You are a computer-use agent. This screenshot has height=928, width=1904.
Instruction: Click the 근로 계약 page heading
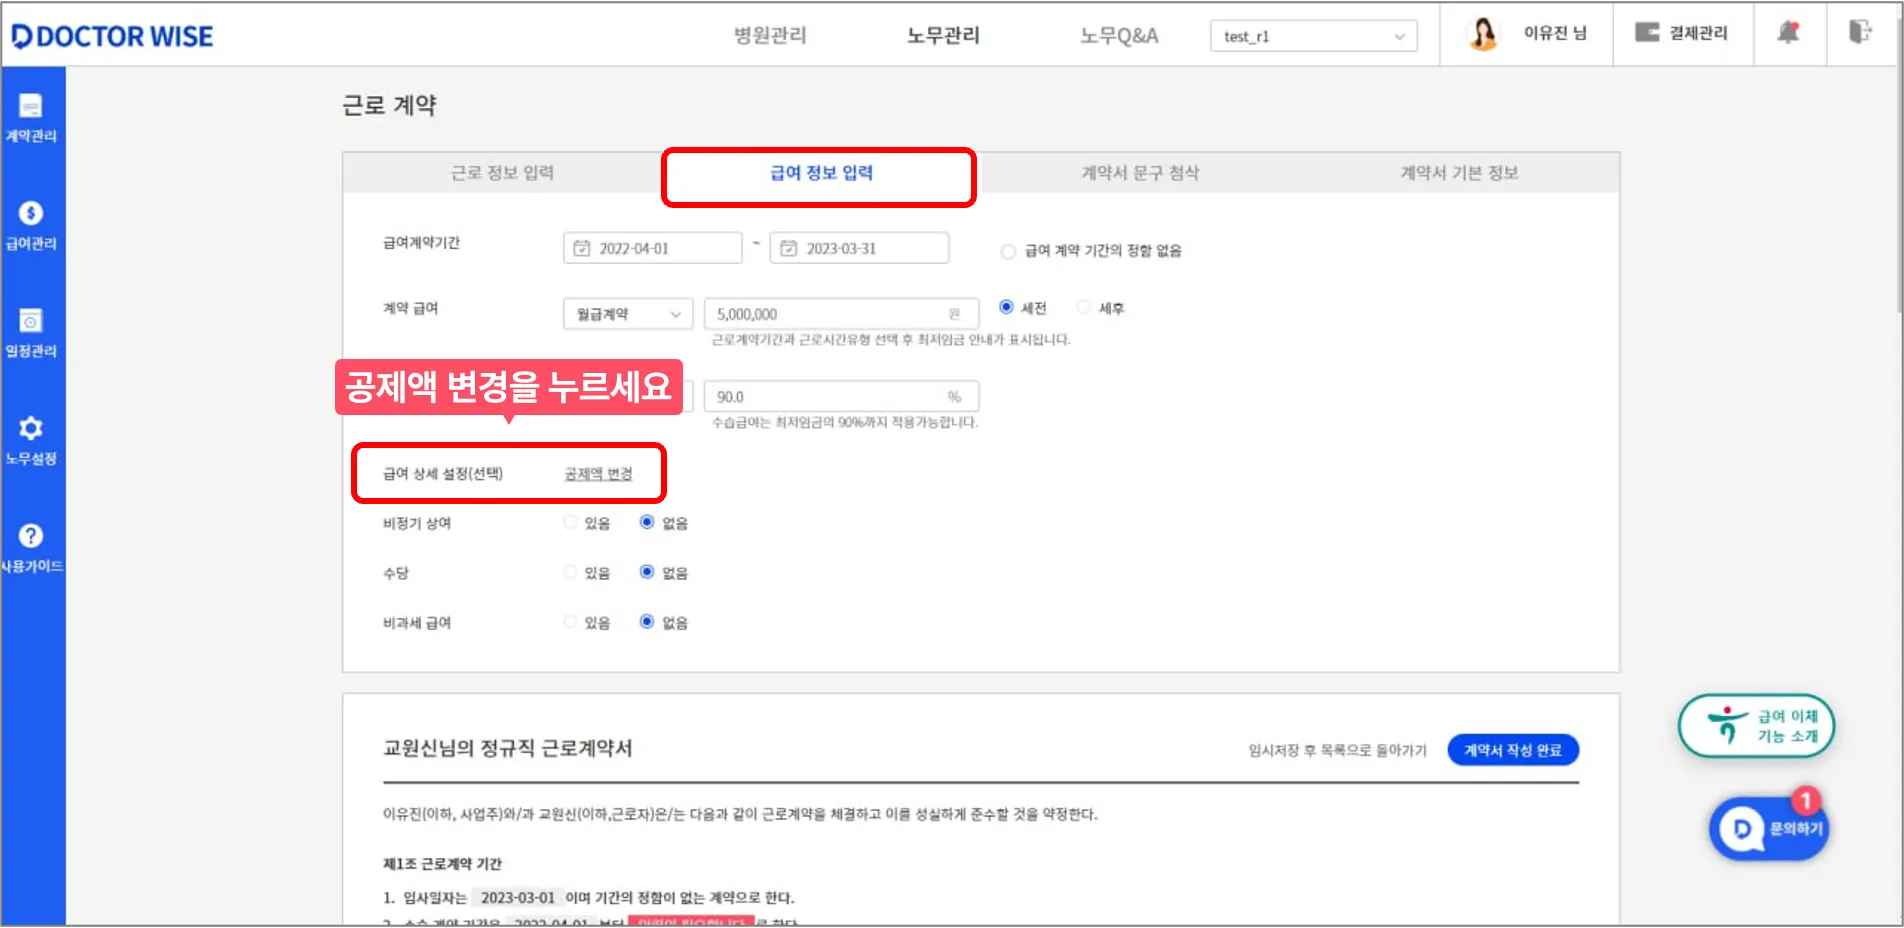click(389, 105)
